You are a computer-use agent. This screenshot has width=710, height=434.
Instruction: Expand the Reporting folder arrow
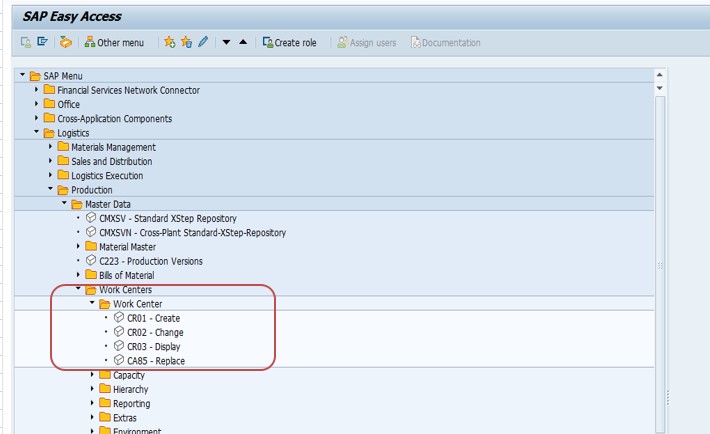(92, 403)
